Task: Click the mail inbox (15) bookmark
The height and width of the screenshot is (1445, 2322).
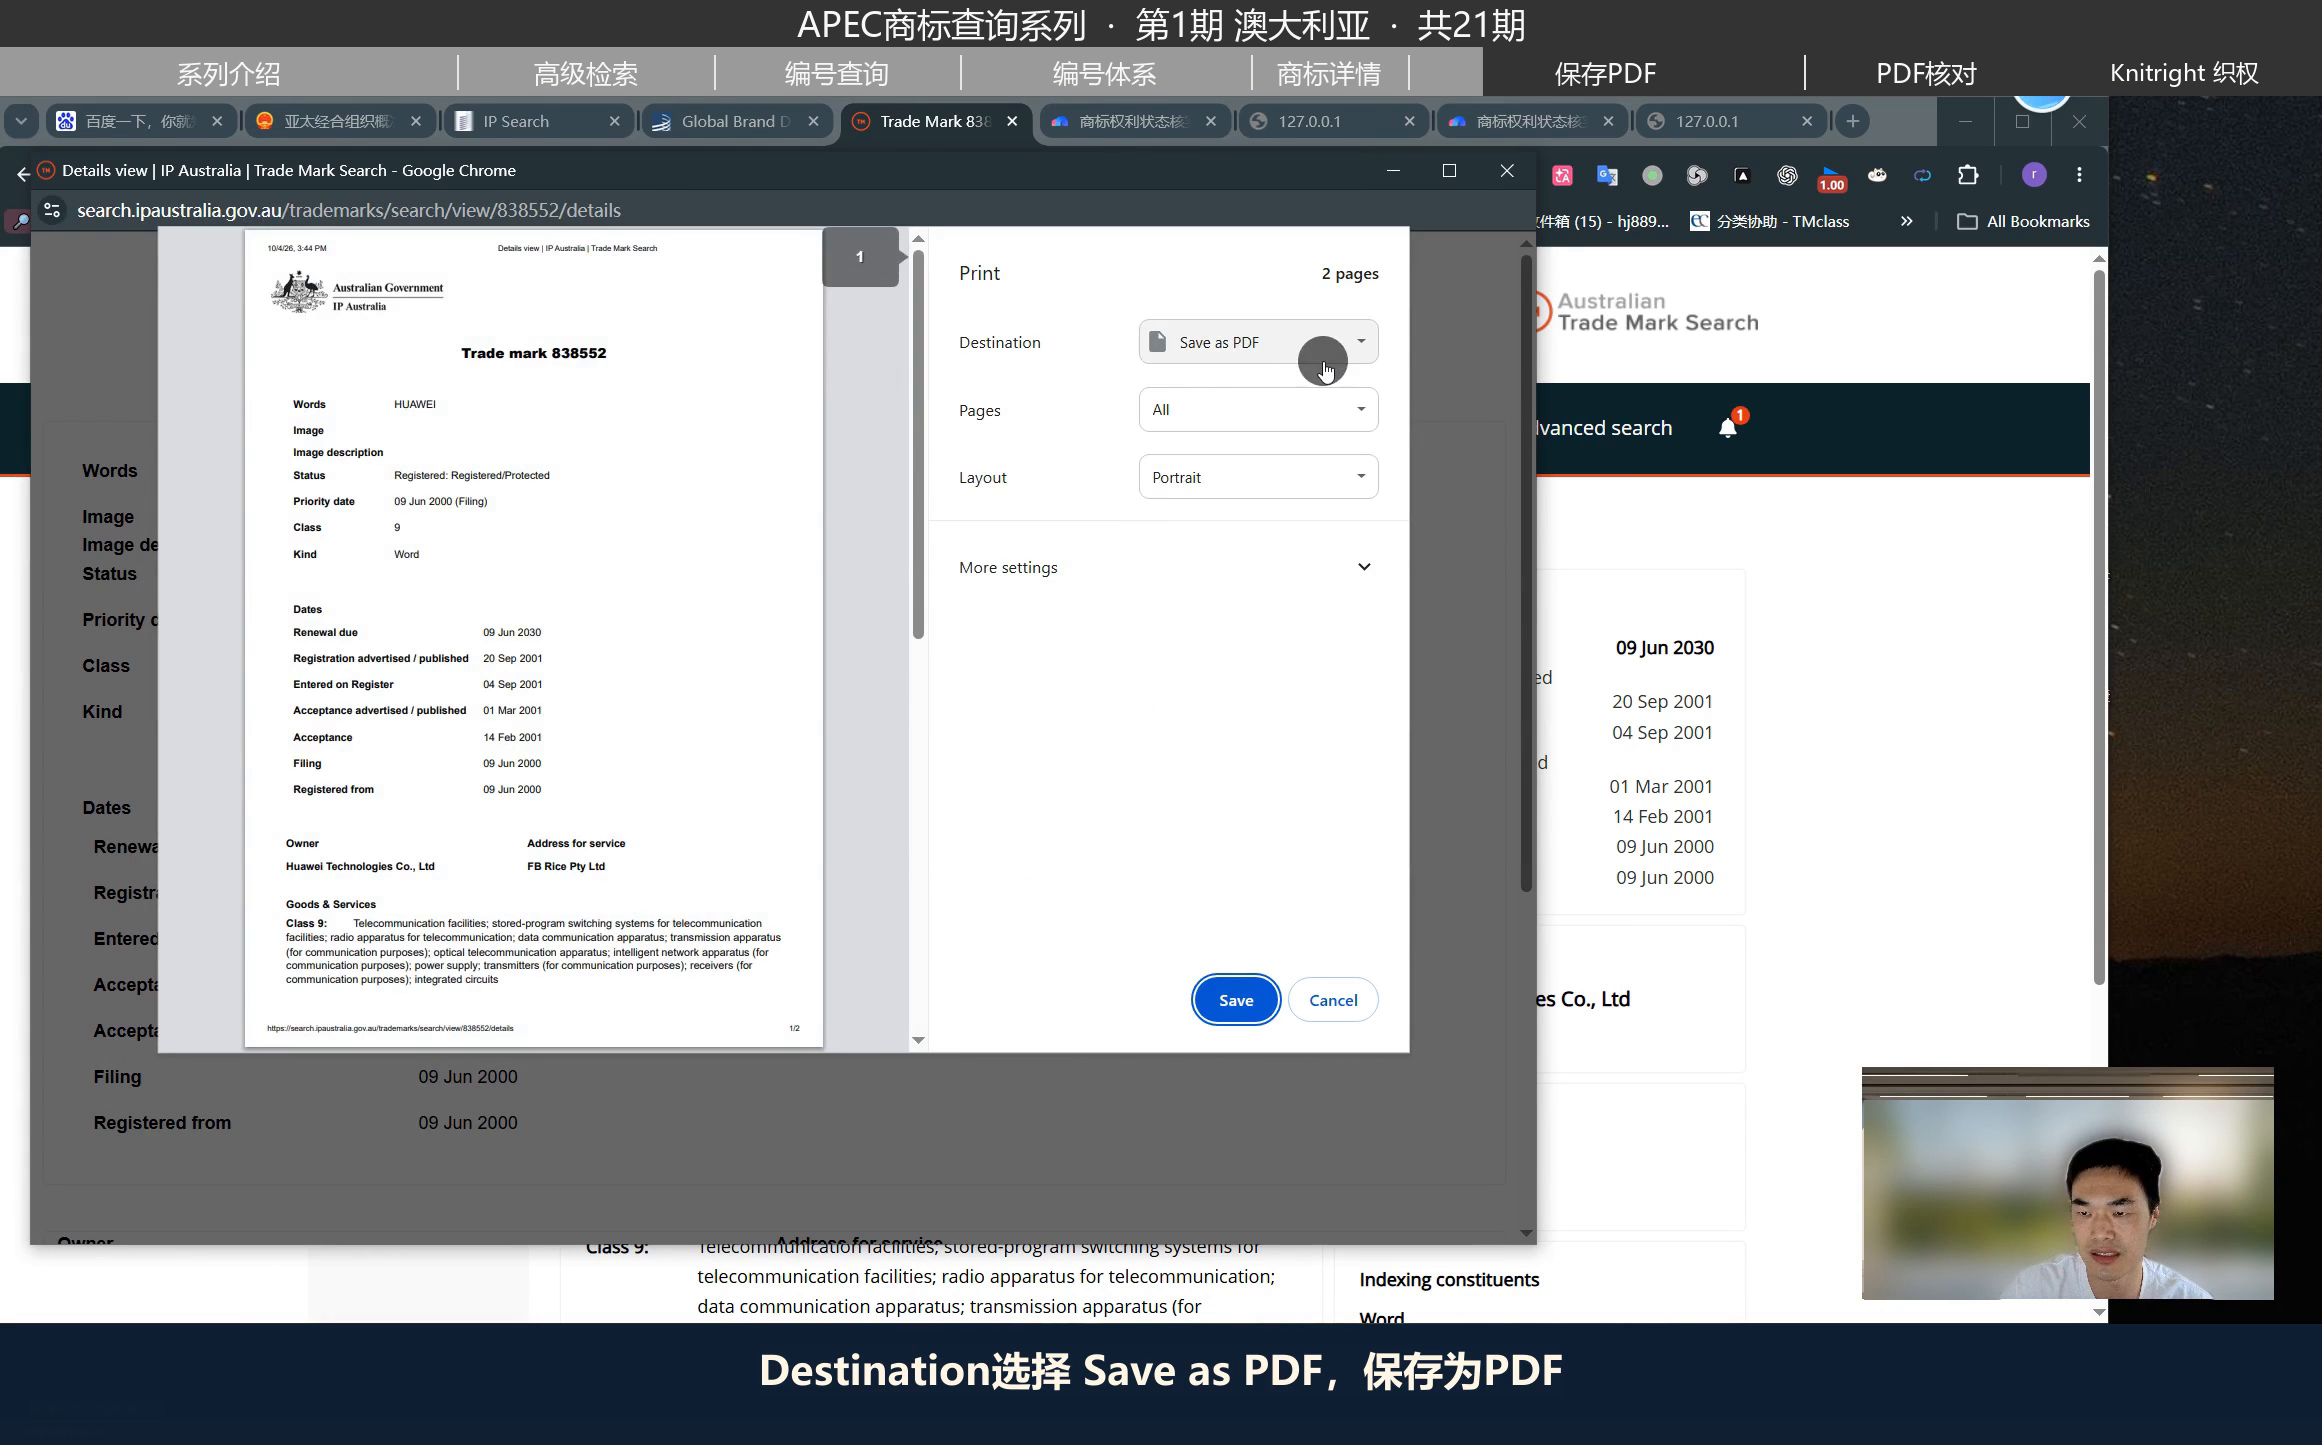Action: [1603, 221]
